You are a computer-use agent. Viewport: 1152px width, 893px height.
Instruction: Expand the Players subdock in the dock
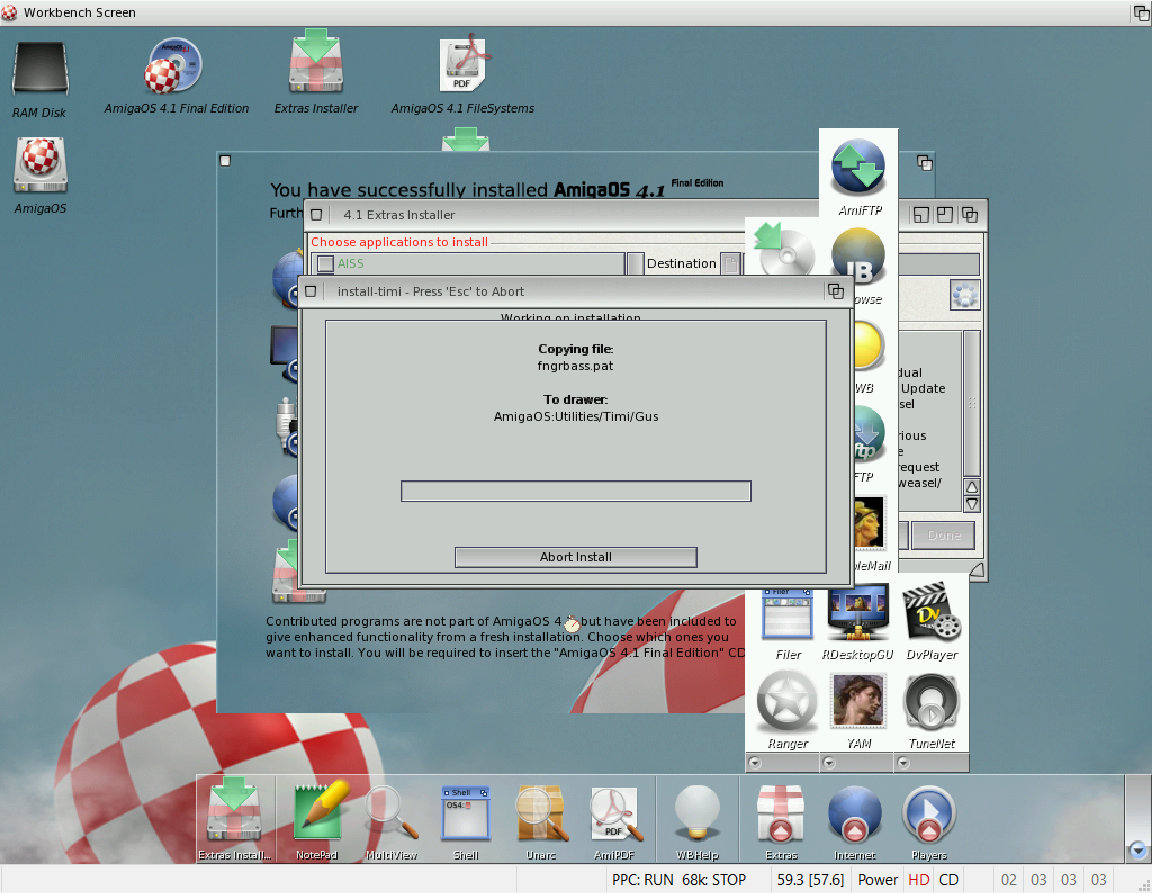[929, 814]
